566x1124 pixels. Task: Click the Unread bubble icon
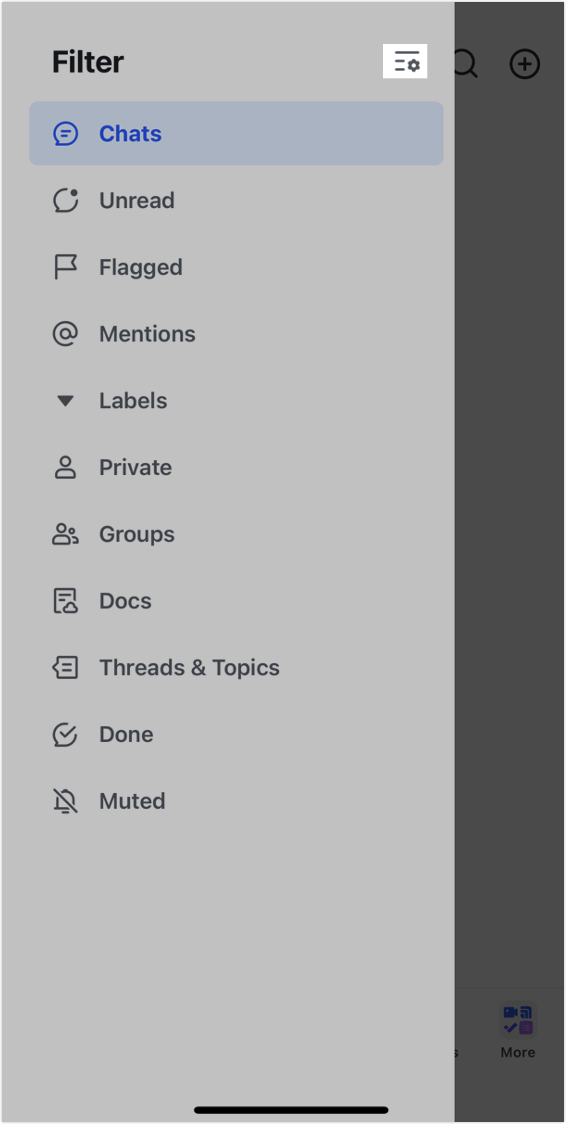(65, 200)
